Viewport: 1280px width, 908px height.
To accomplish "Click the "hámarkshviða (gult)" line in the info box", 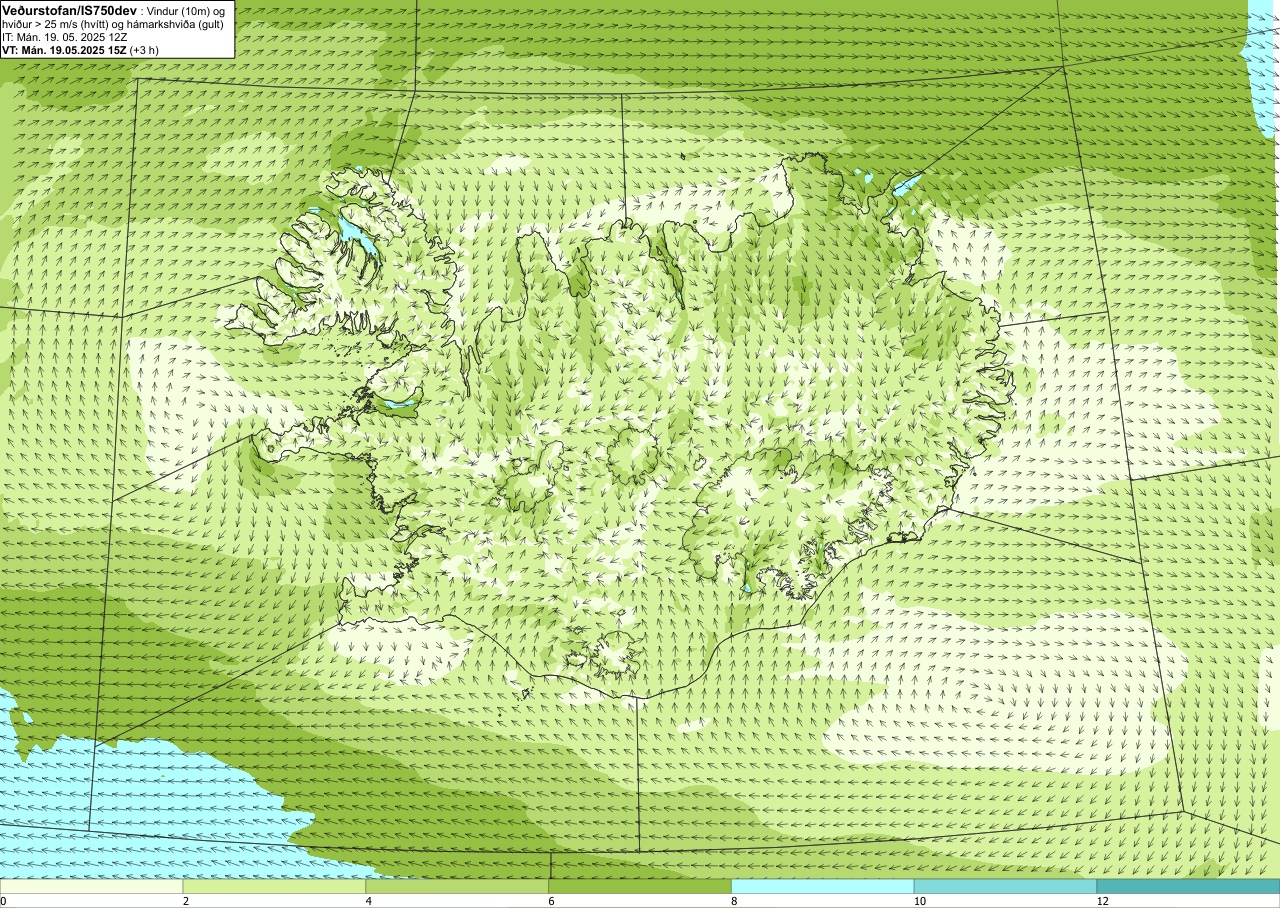I will [x=175, y=25].
